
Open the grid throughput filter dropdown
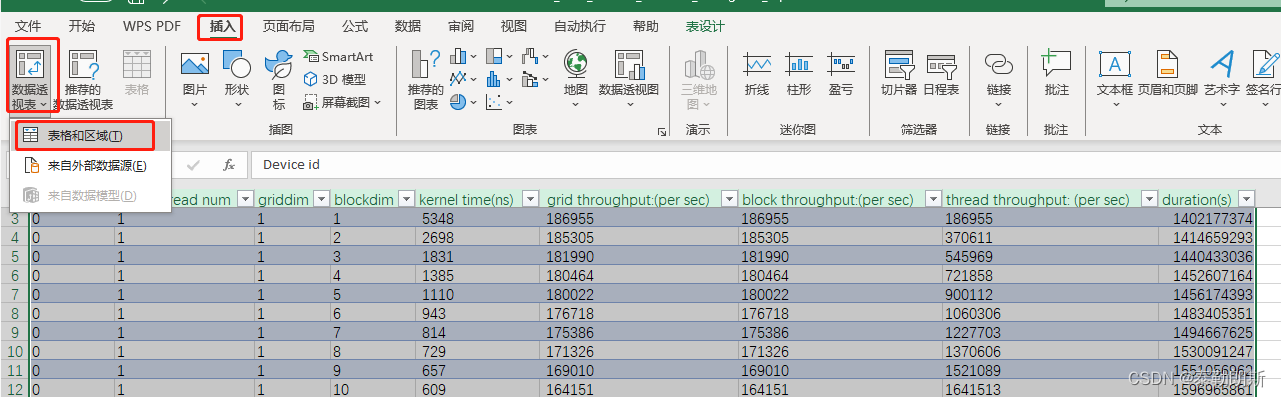point(729,199)
